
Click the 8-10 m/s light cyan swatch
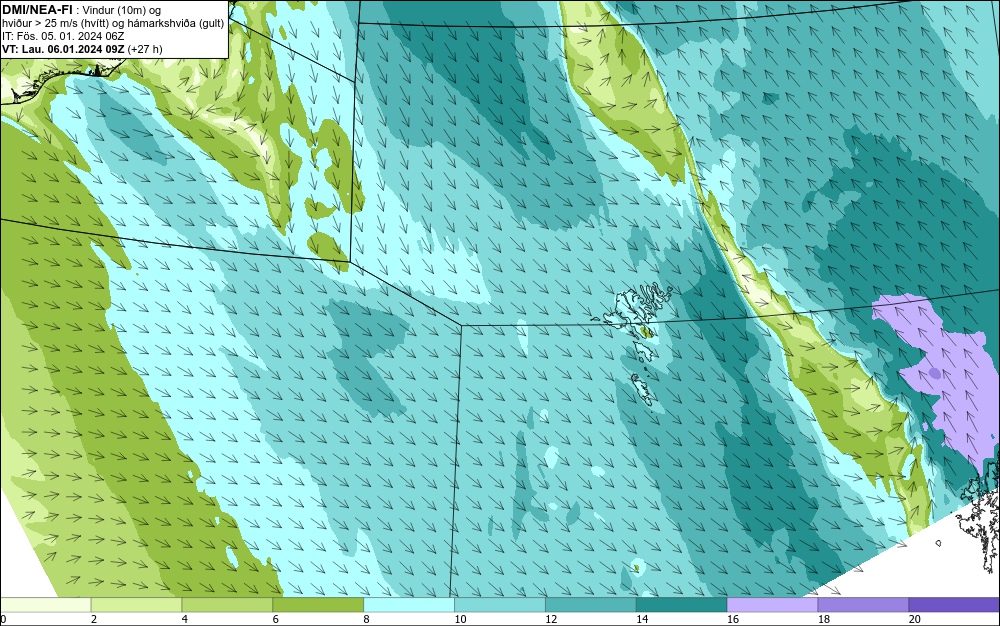[x=409, y=604]
